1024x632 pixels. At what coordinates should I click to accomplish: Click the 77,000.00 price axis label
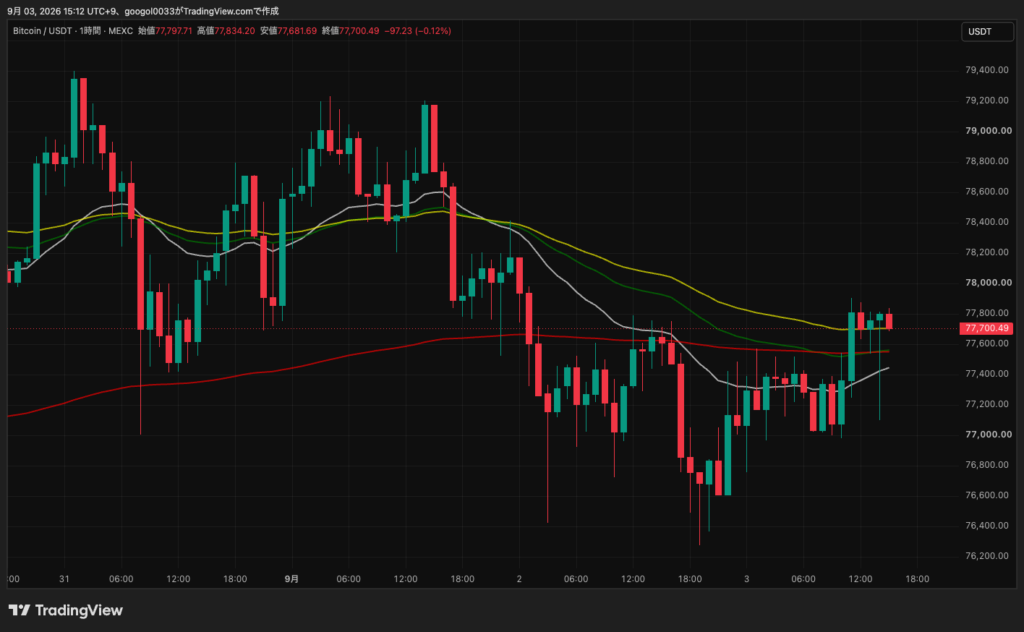tap(988, 434)
